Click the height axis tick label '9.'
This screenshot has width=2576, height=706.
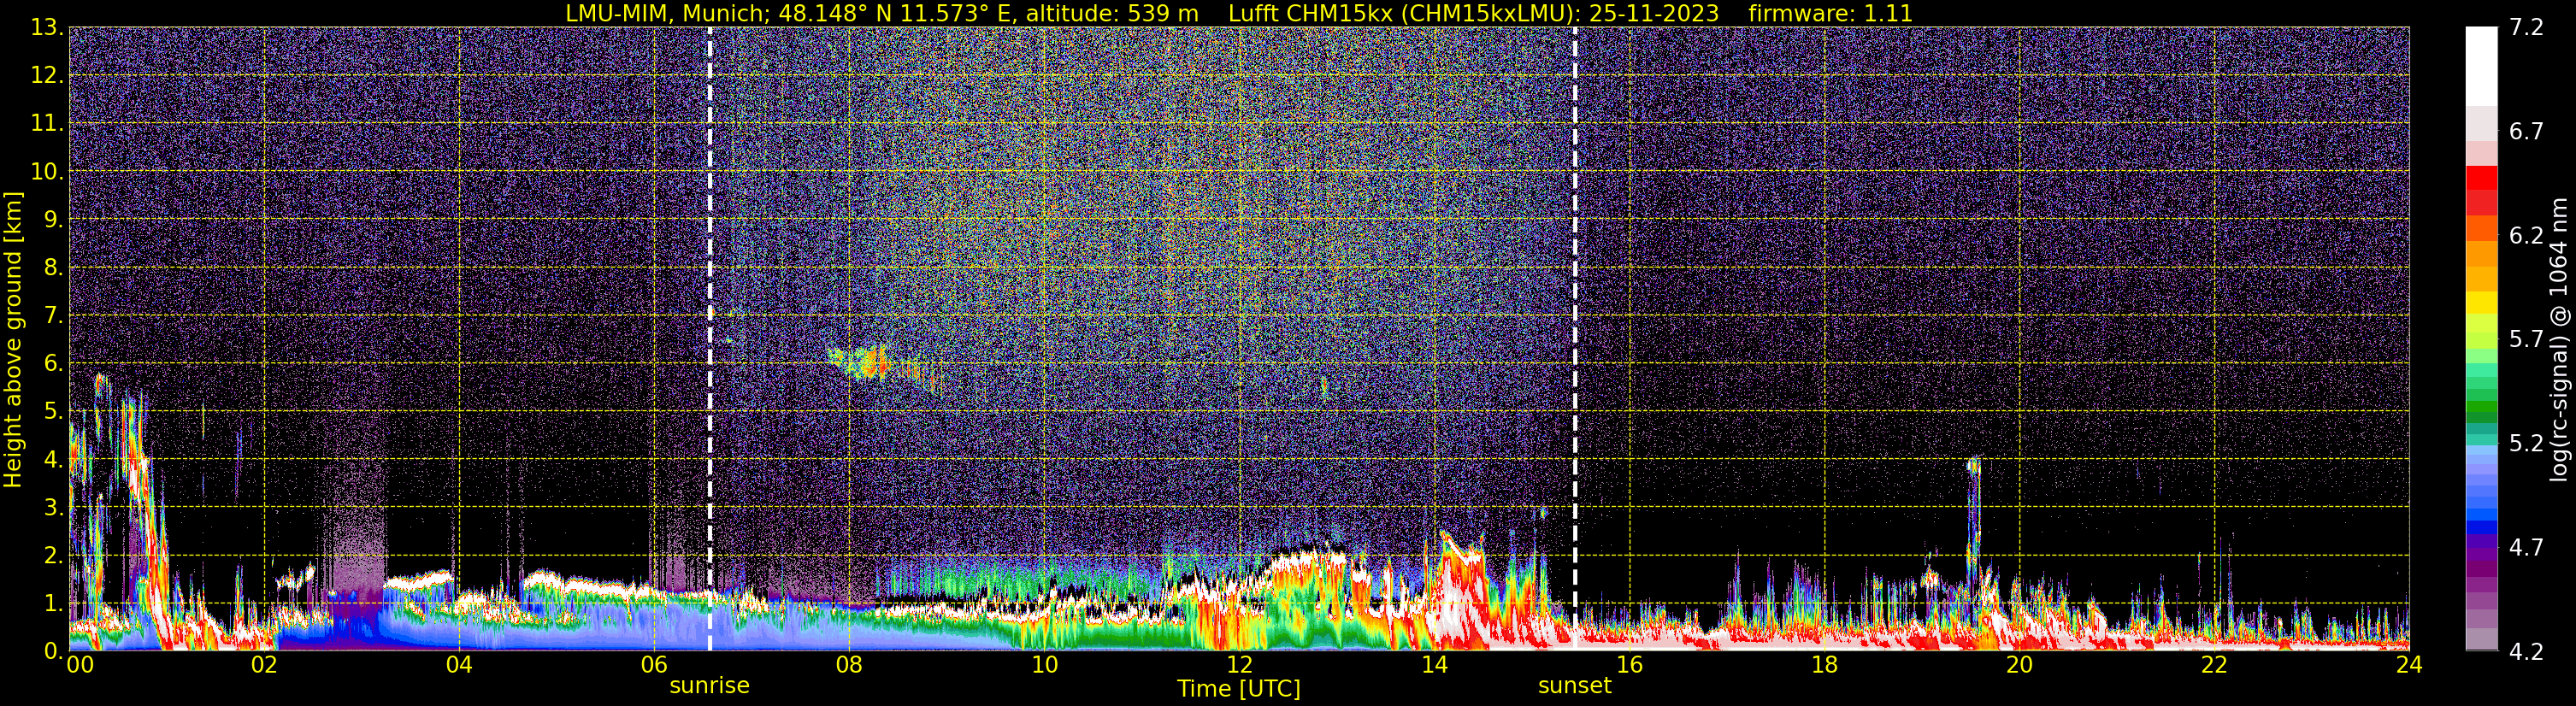(x=54, y=219)
